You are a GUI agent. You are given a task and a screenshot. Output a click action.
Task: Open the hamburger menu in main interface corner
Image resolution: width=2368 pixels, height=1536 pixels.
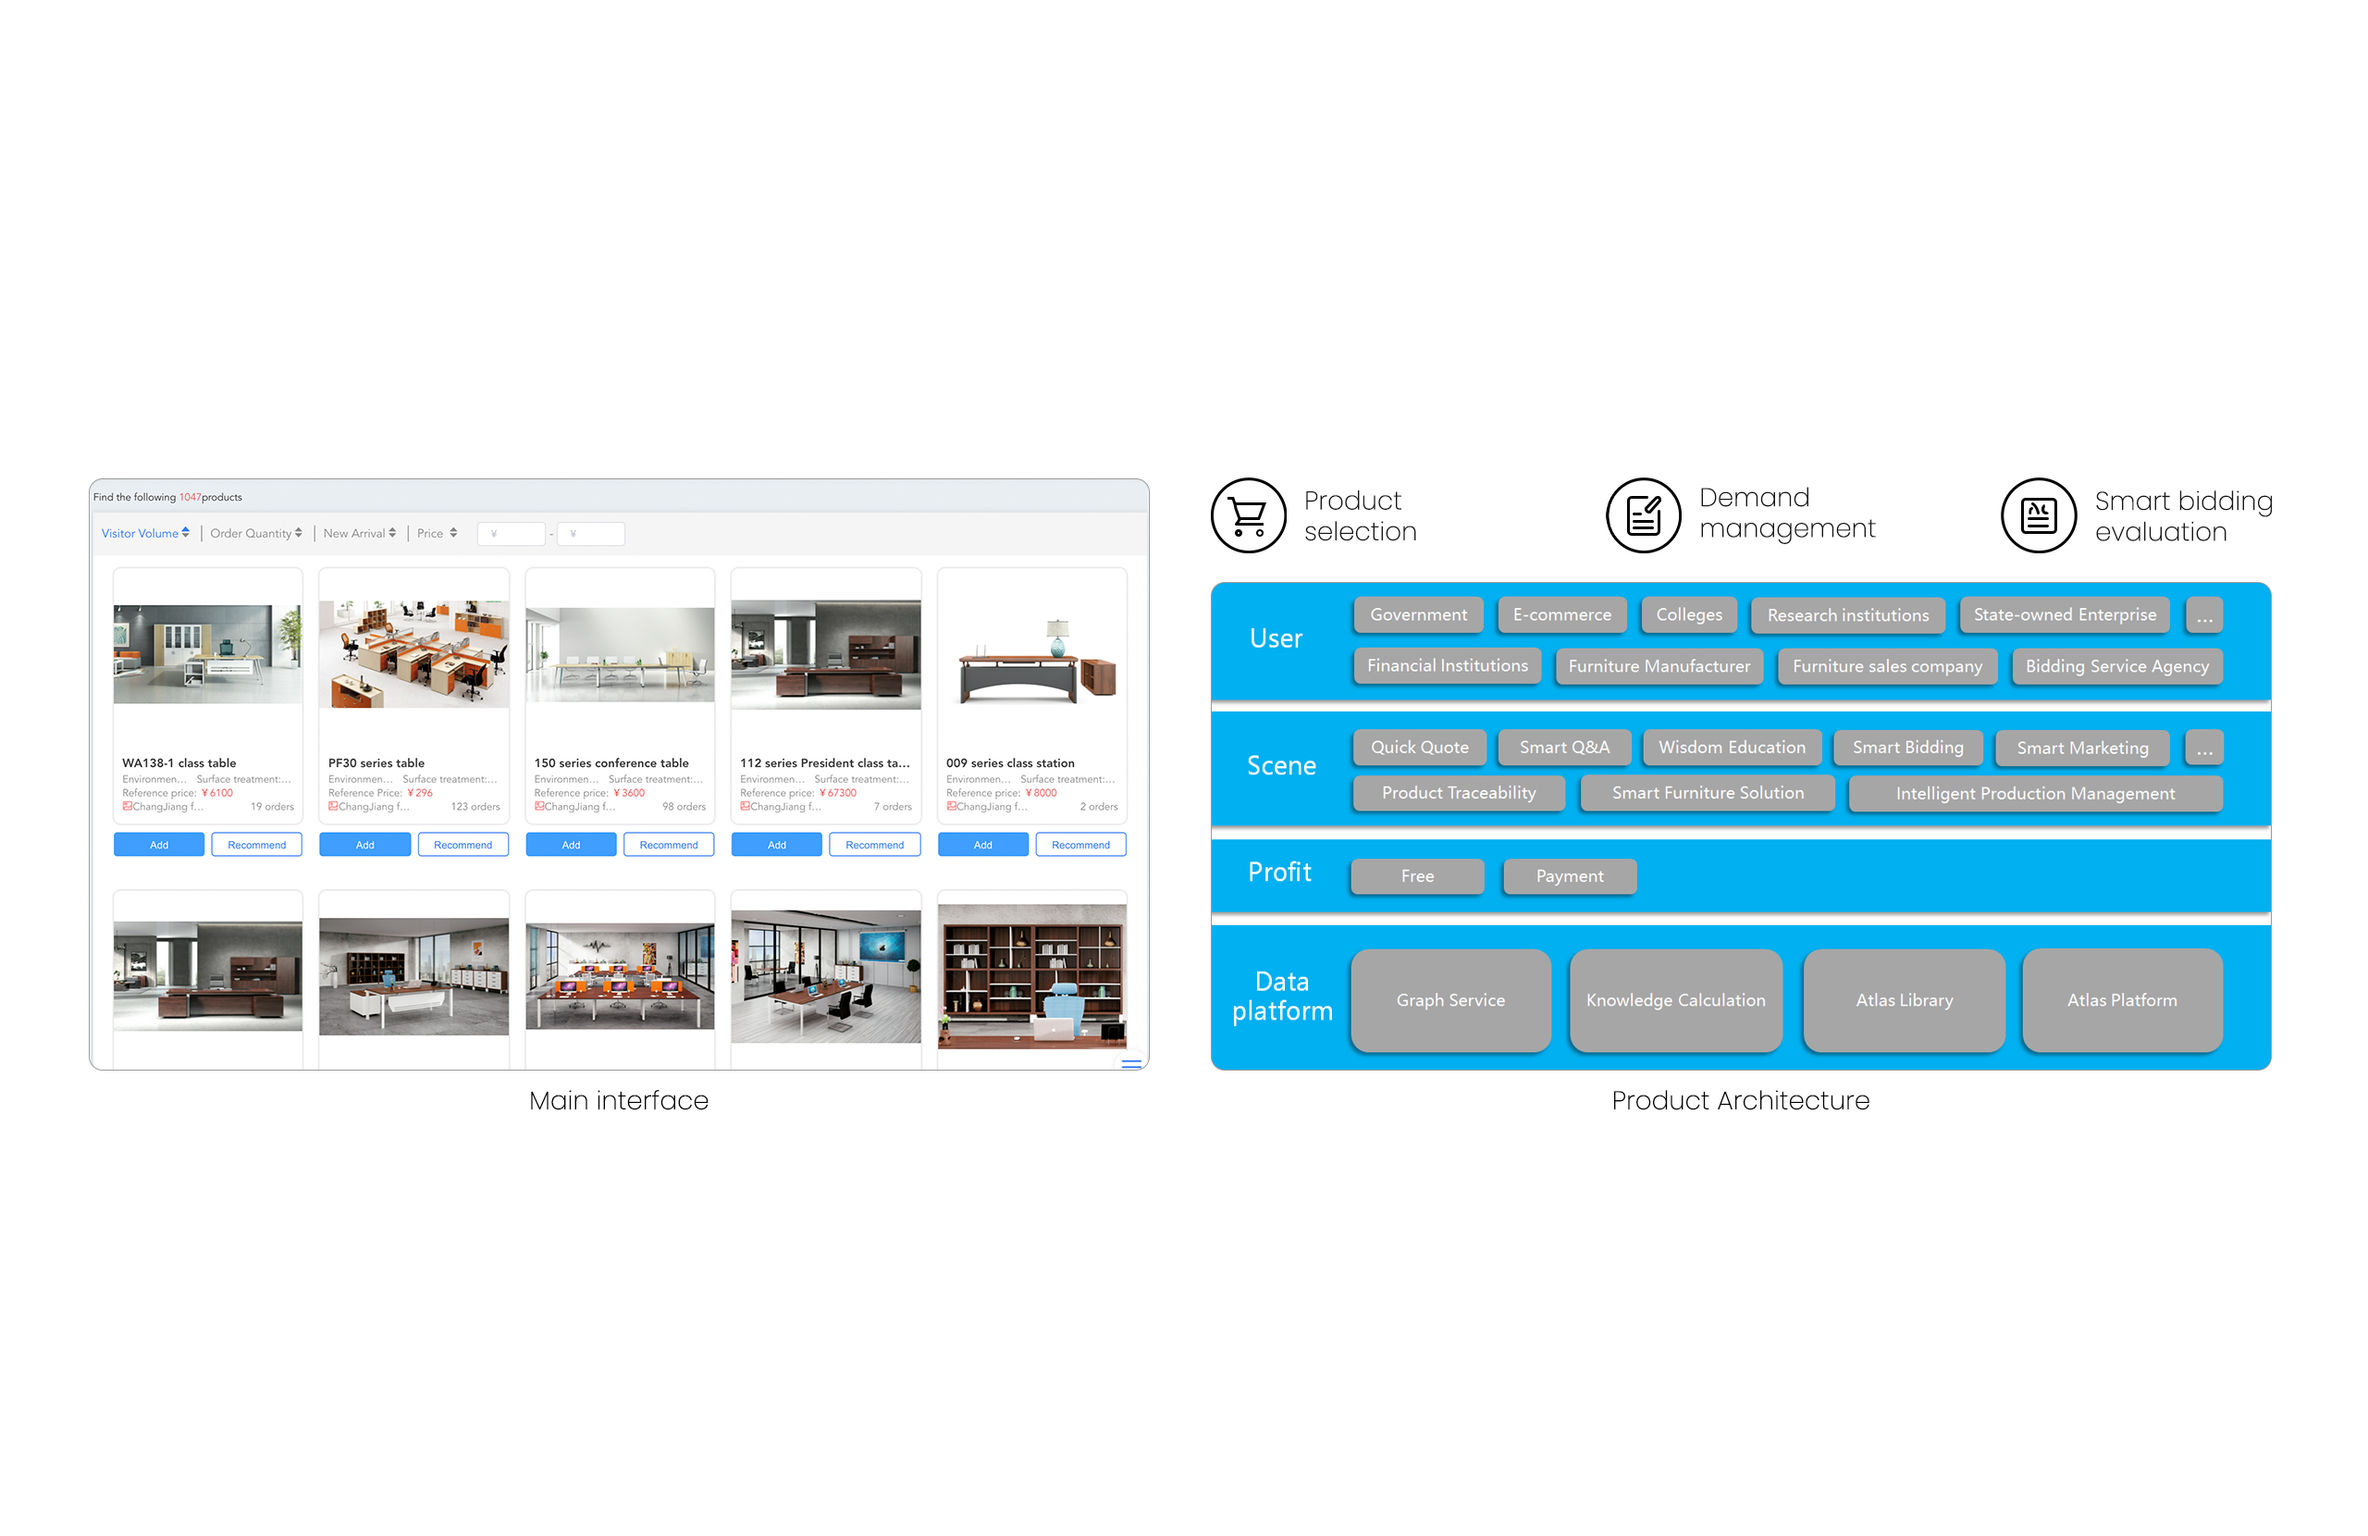(x=1131, y=1063)
